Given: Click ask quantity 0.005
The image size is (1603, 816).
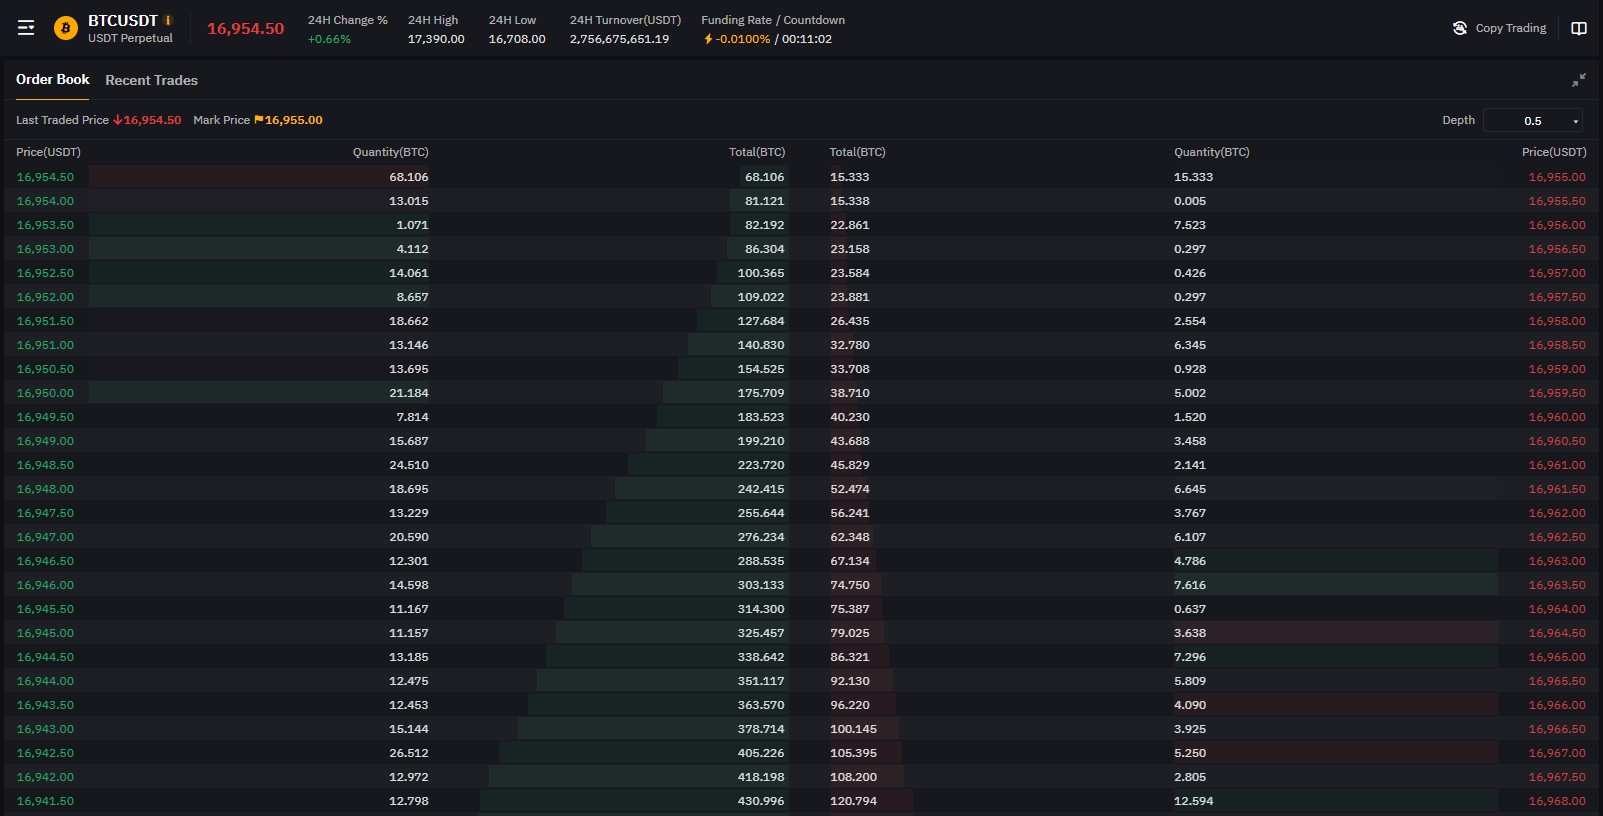Looking at the screenshot, I should coord(1190,201).
